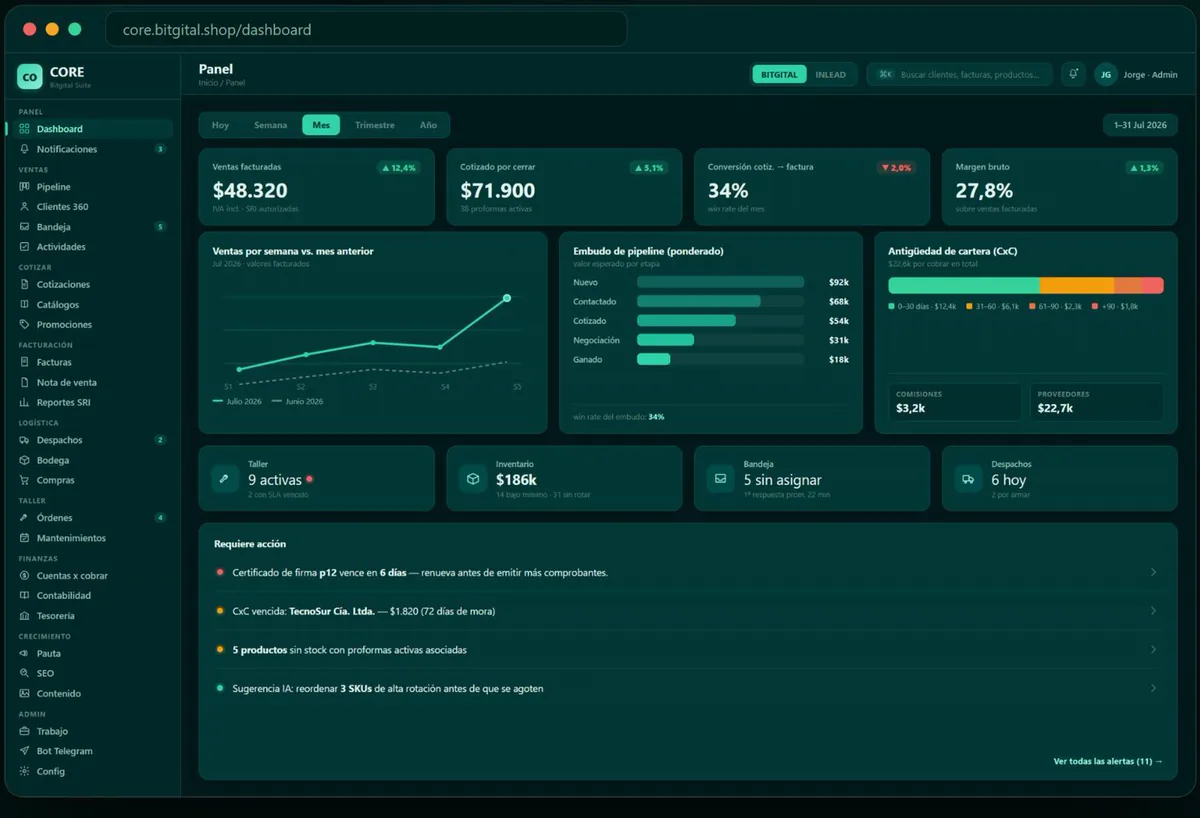This screenshot has width=1200, height=818.
Task: Click the Pipeline icon in the sidebar
Action: (25, 187)
